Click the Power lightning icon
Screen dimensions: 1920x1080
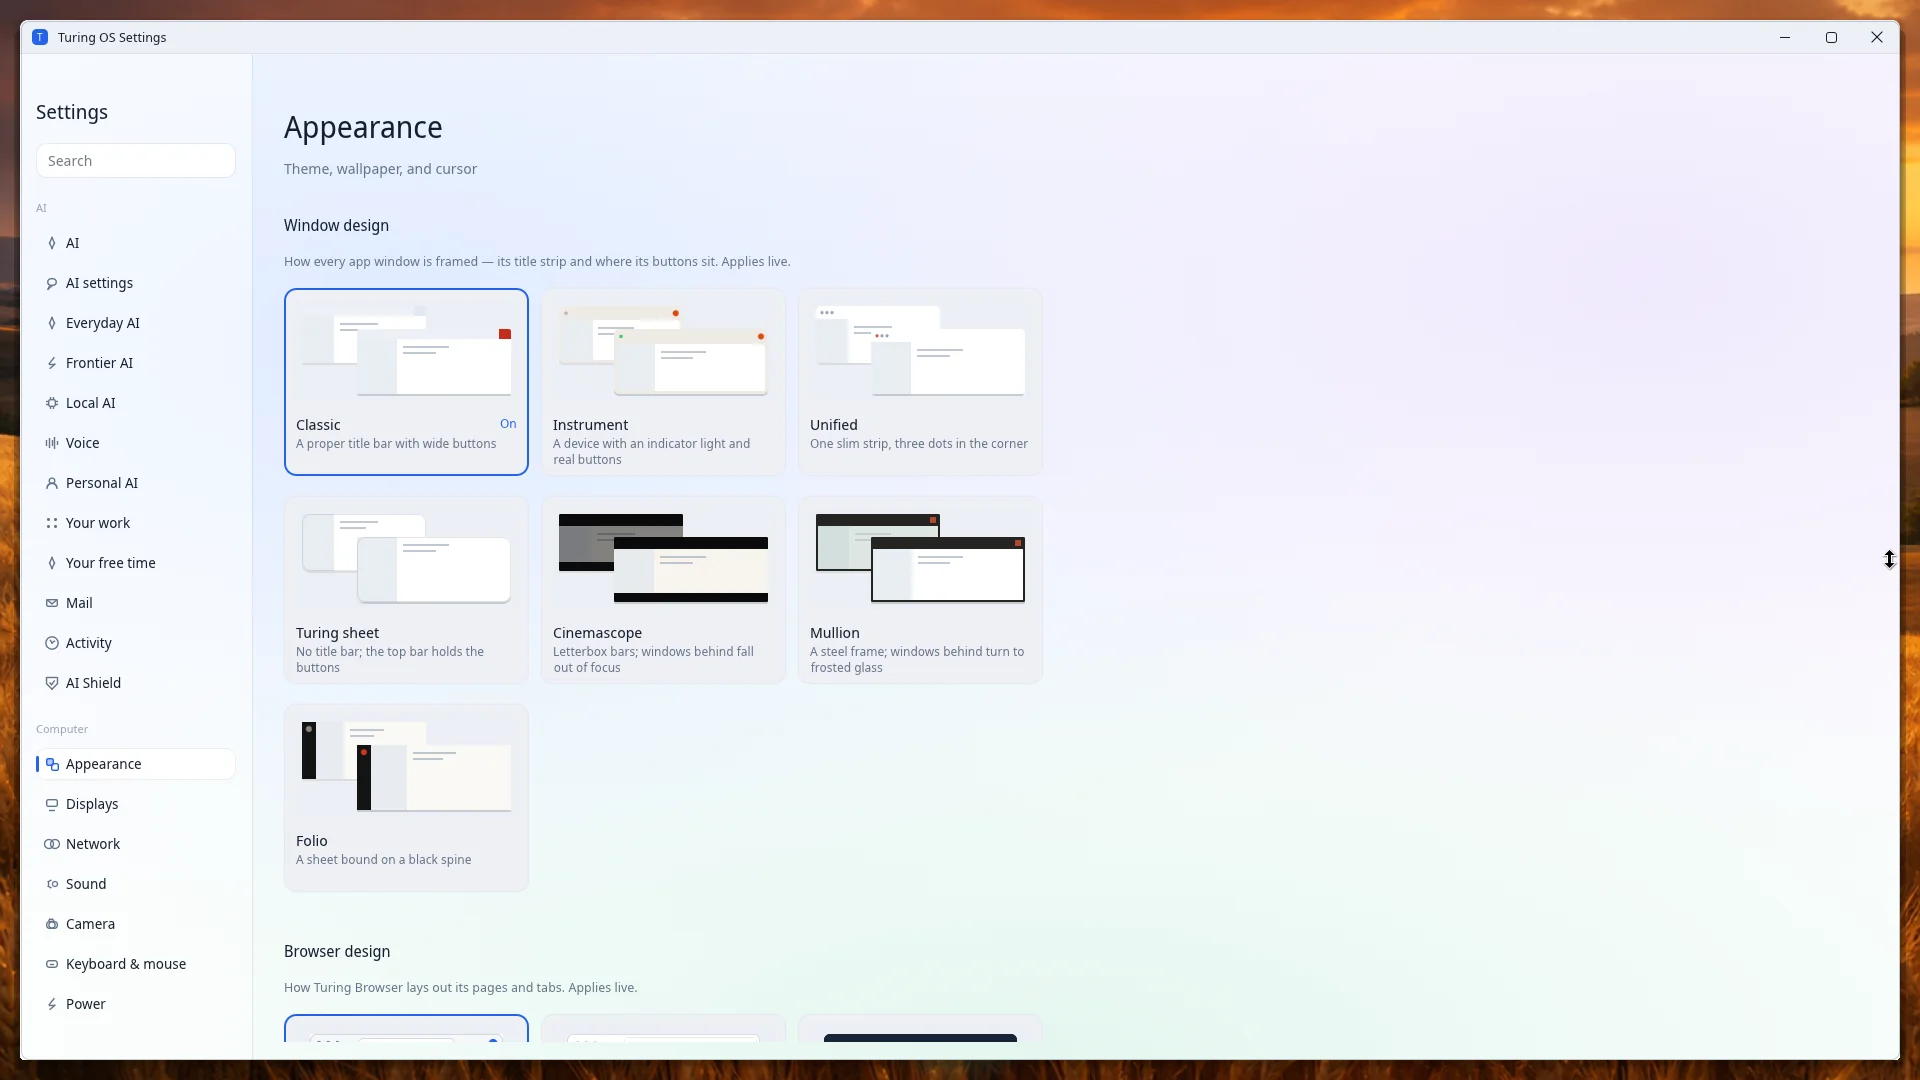click(x=52, y=1004)
